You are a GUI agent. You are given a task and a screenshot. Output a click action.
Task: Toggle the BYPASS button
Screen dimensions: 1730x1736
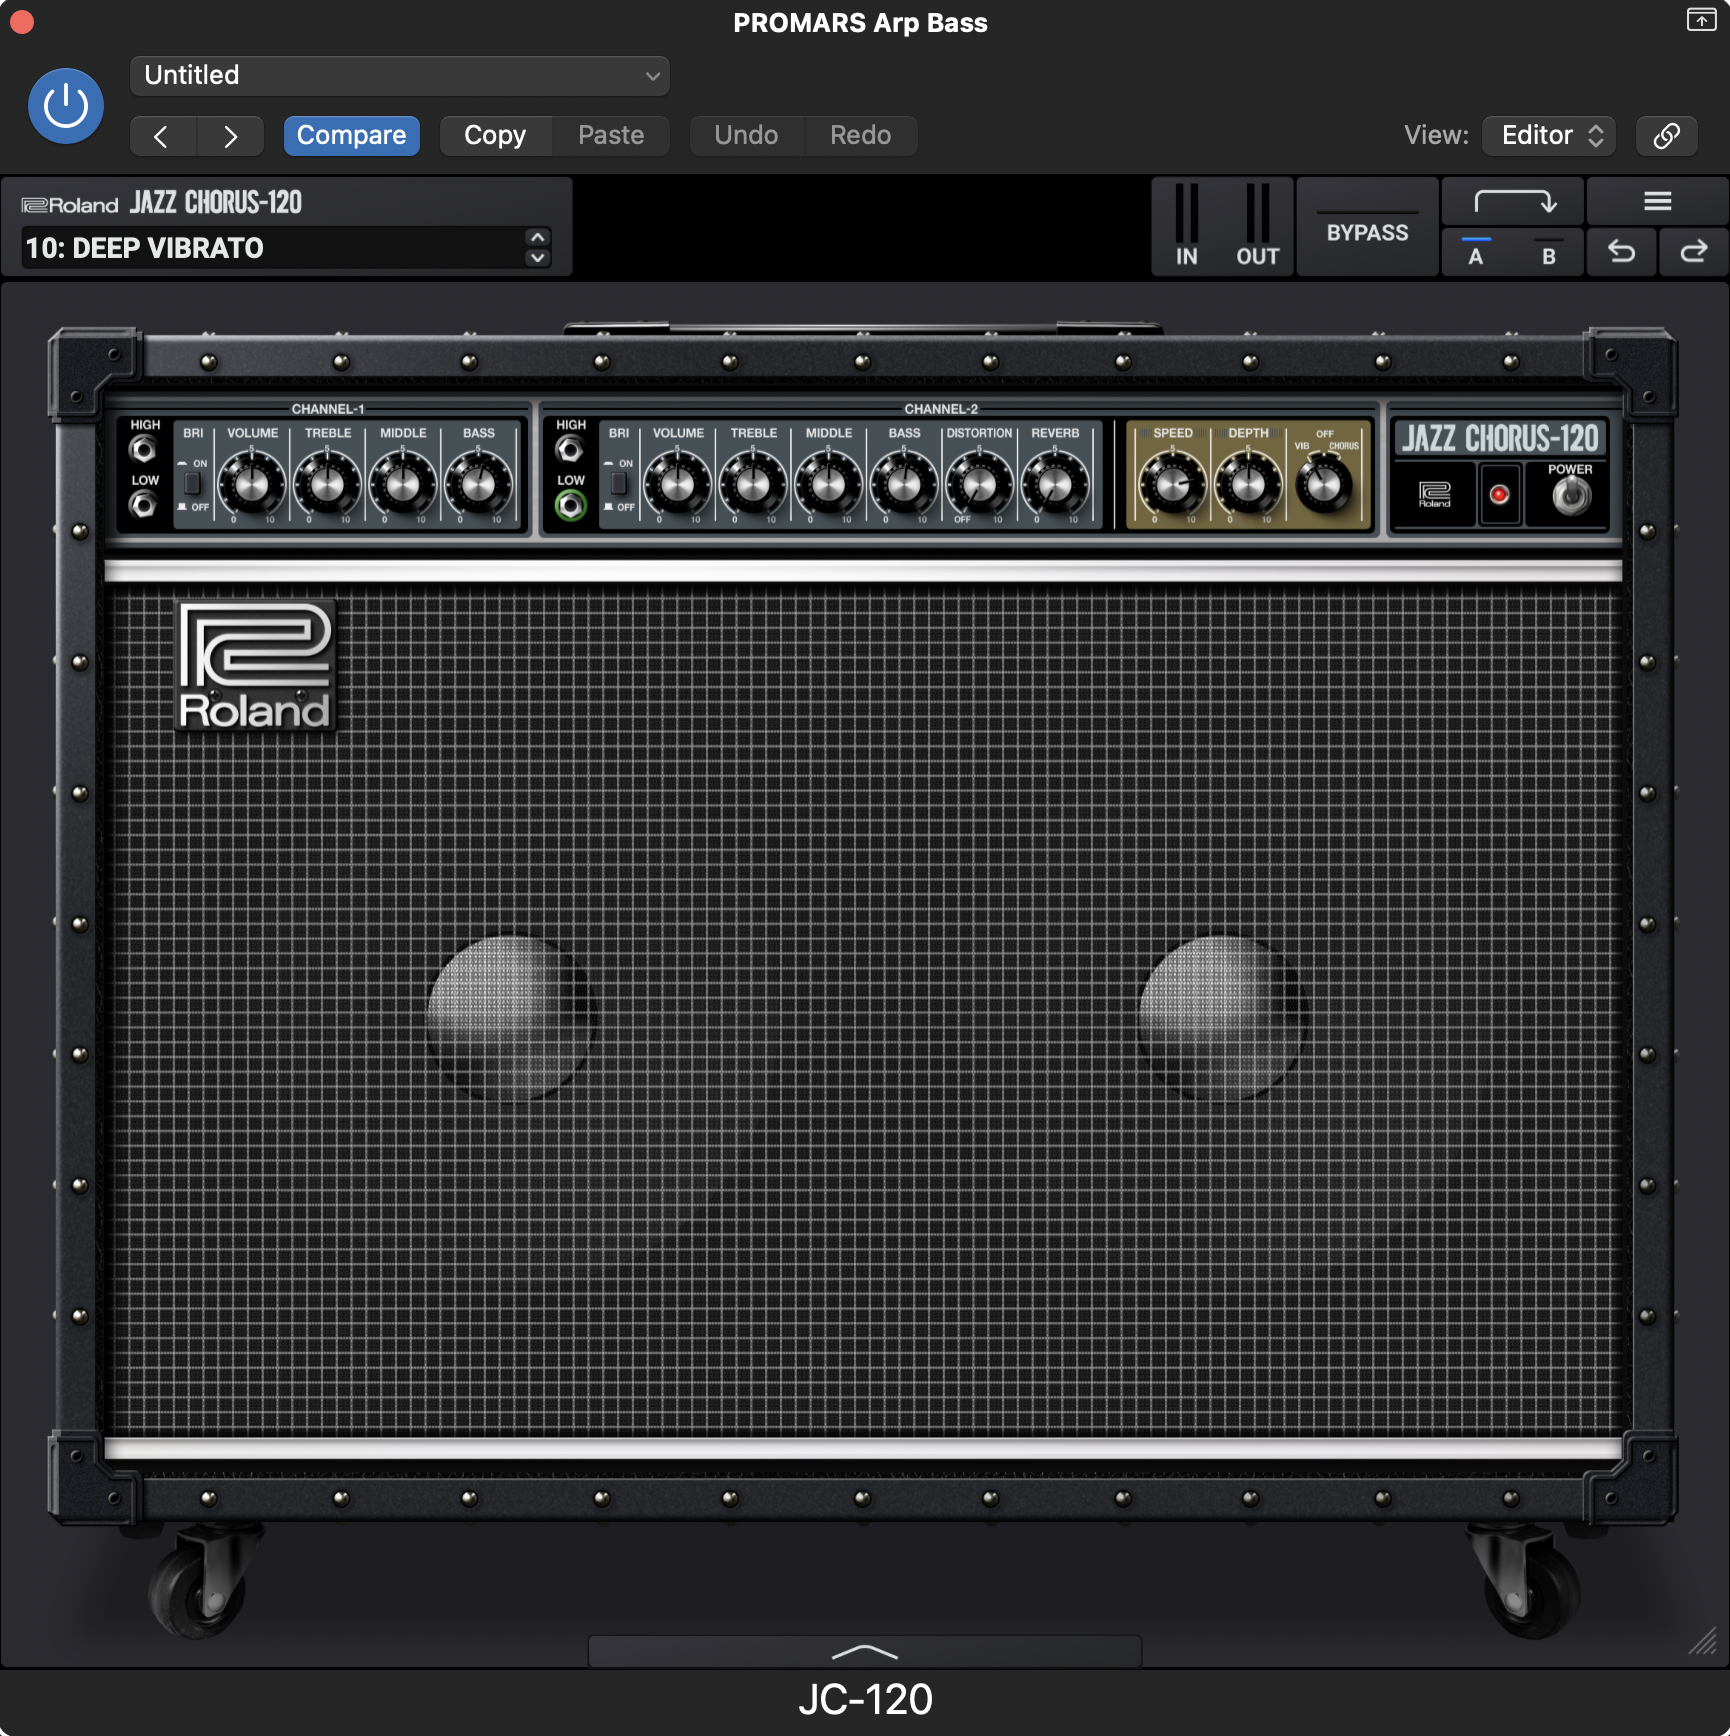1368,227
